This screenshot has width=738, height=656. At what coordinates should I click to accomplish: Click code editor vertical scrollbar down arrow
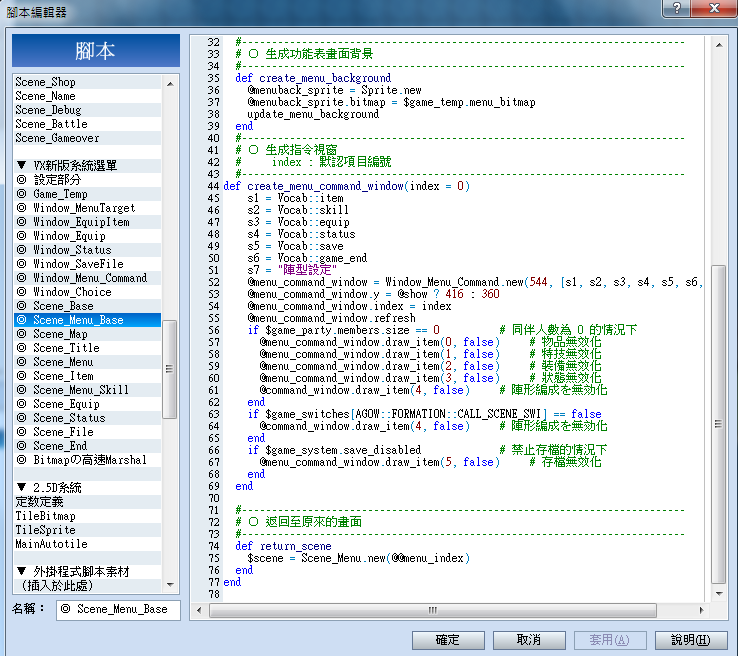pyautogui.click(x=719, y=593)
